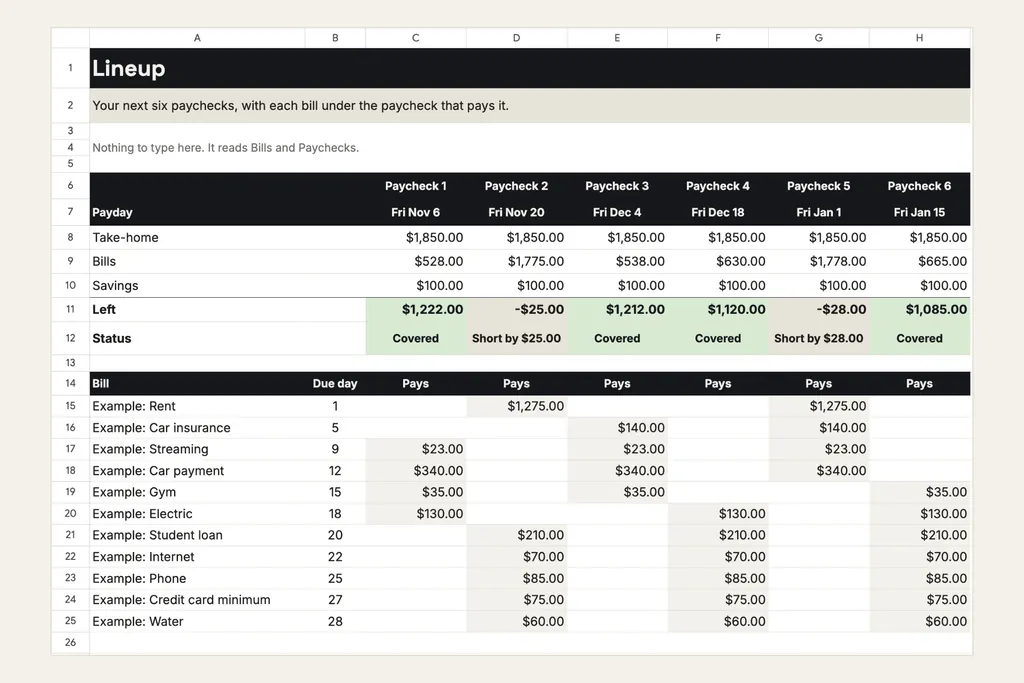Click the Fri Dec 4 payday cell
The width and height of the screenshot is (1024, 683).
click(x=617, y=212)
